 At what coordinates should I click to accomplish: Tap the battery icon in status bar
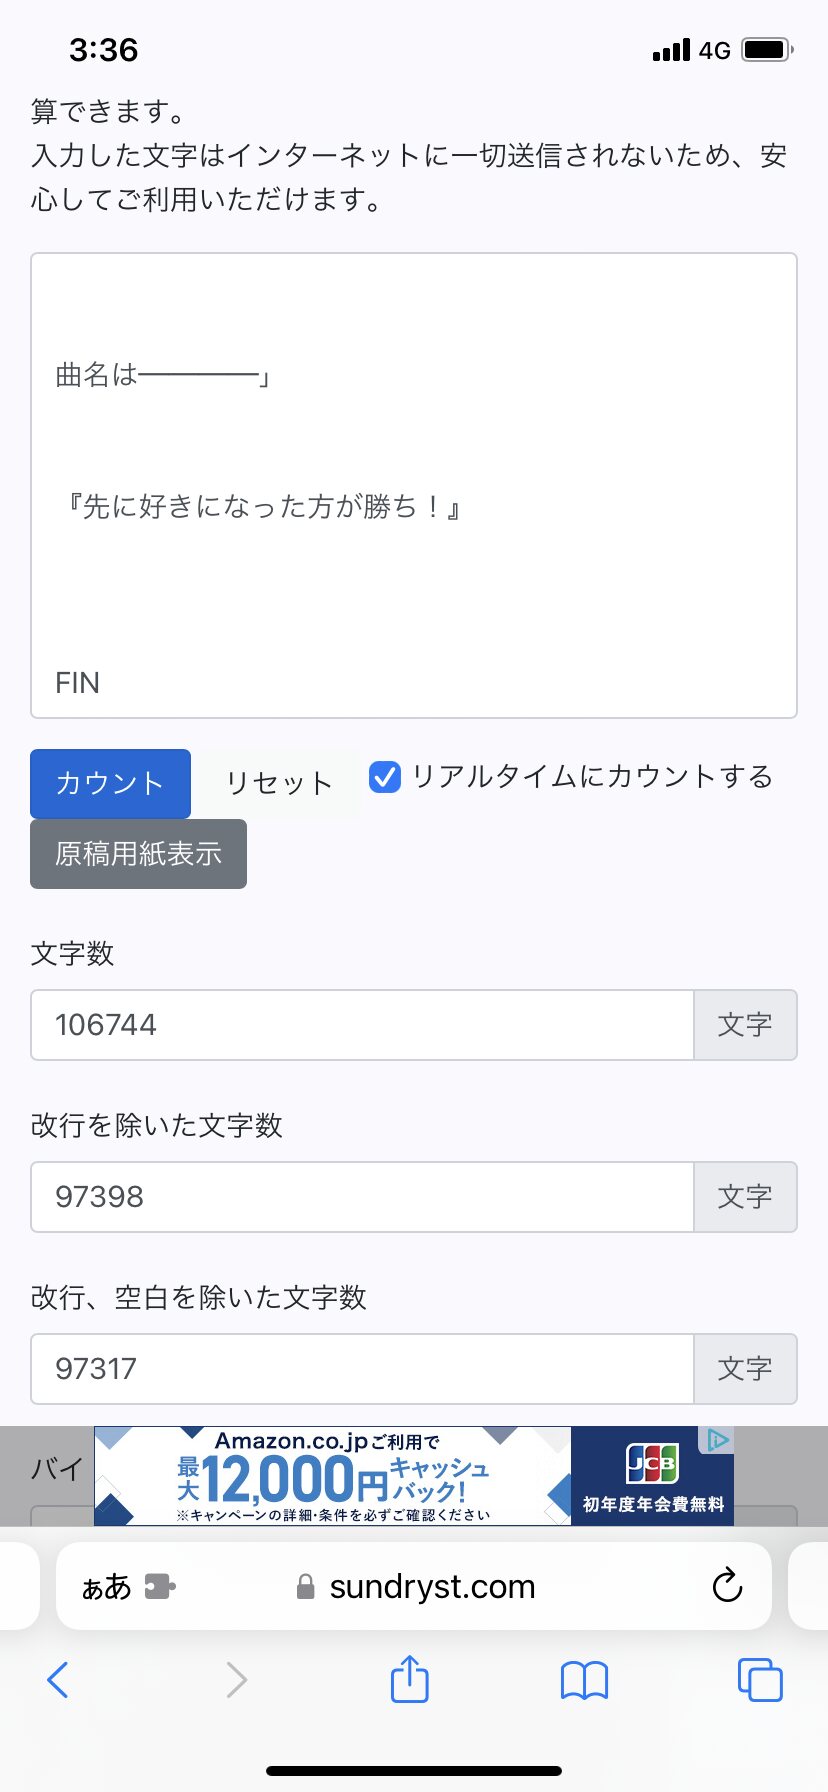pyautogui.click(x=768, y=50)
